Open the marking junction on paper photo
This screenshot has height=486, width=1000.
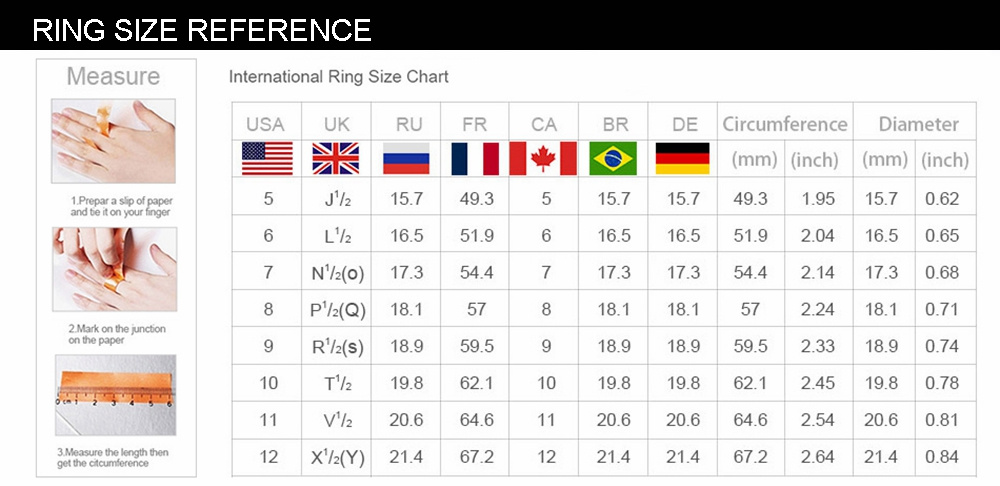pos(113,272)
